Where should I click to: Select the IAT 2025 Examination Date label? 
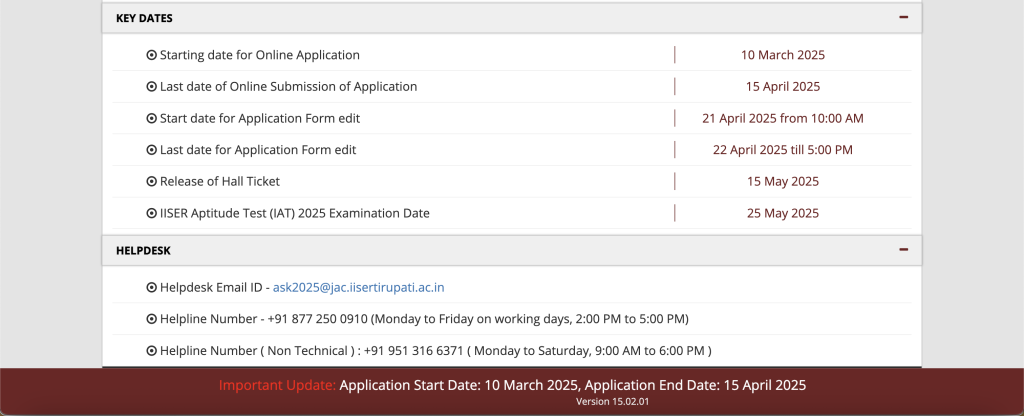pyautogui.click(x=295, y=213)
